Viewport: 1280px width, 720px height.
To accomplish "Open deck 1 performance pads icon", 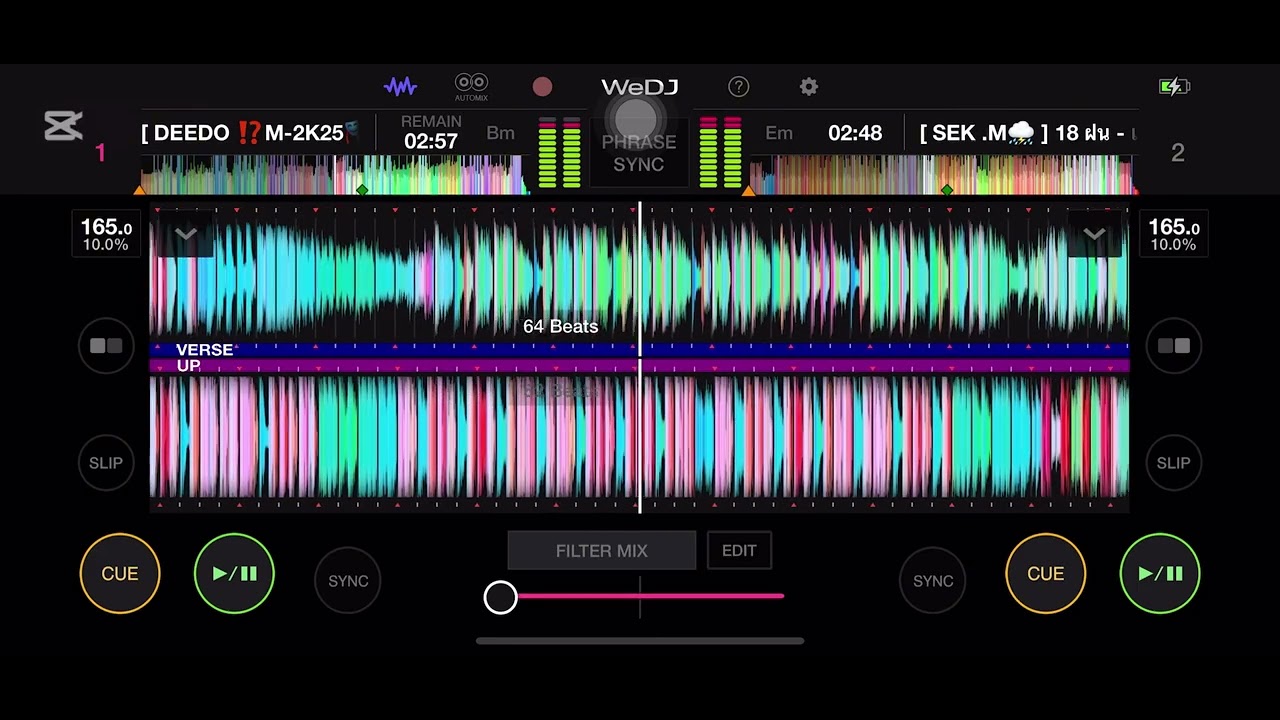I will [x=106, y=346].
